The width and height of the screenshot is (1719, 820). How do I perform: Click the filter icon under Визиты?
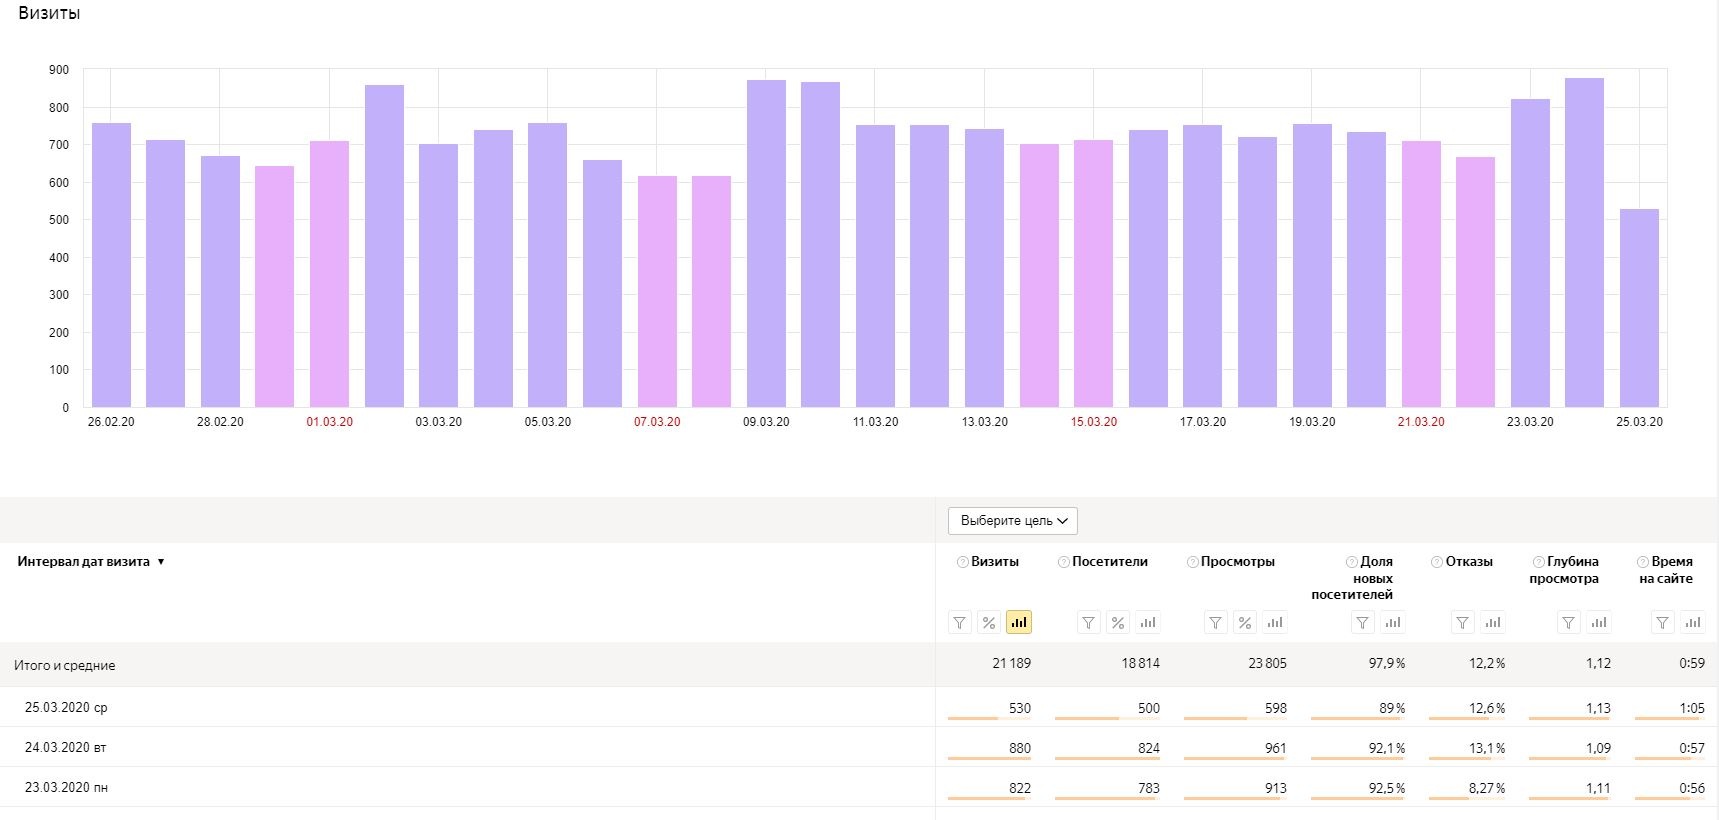pos(960,623)
